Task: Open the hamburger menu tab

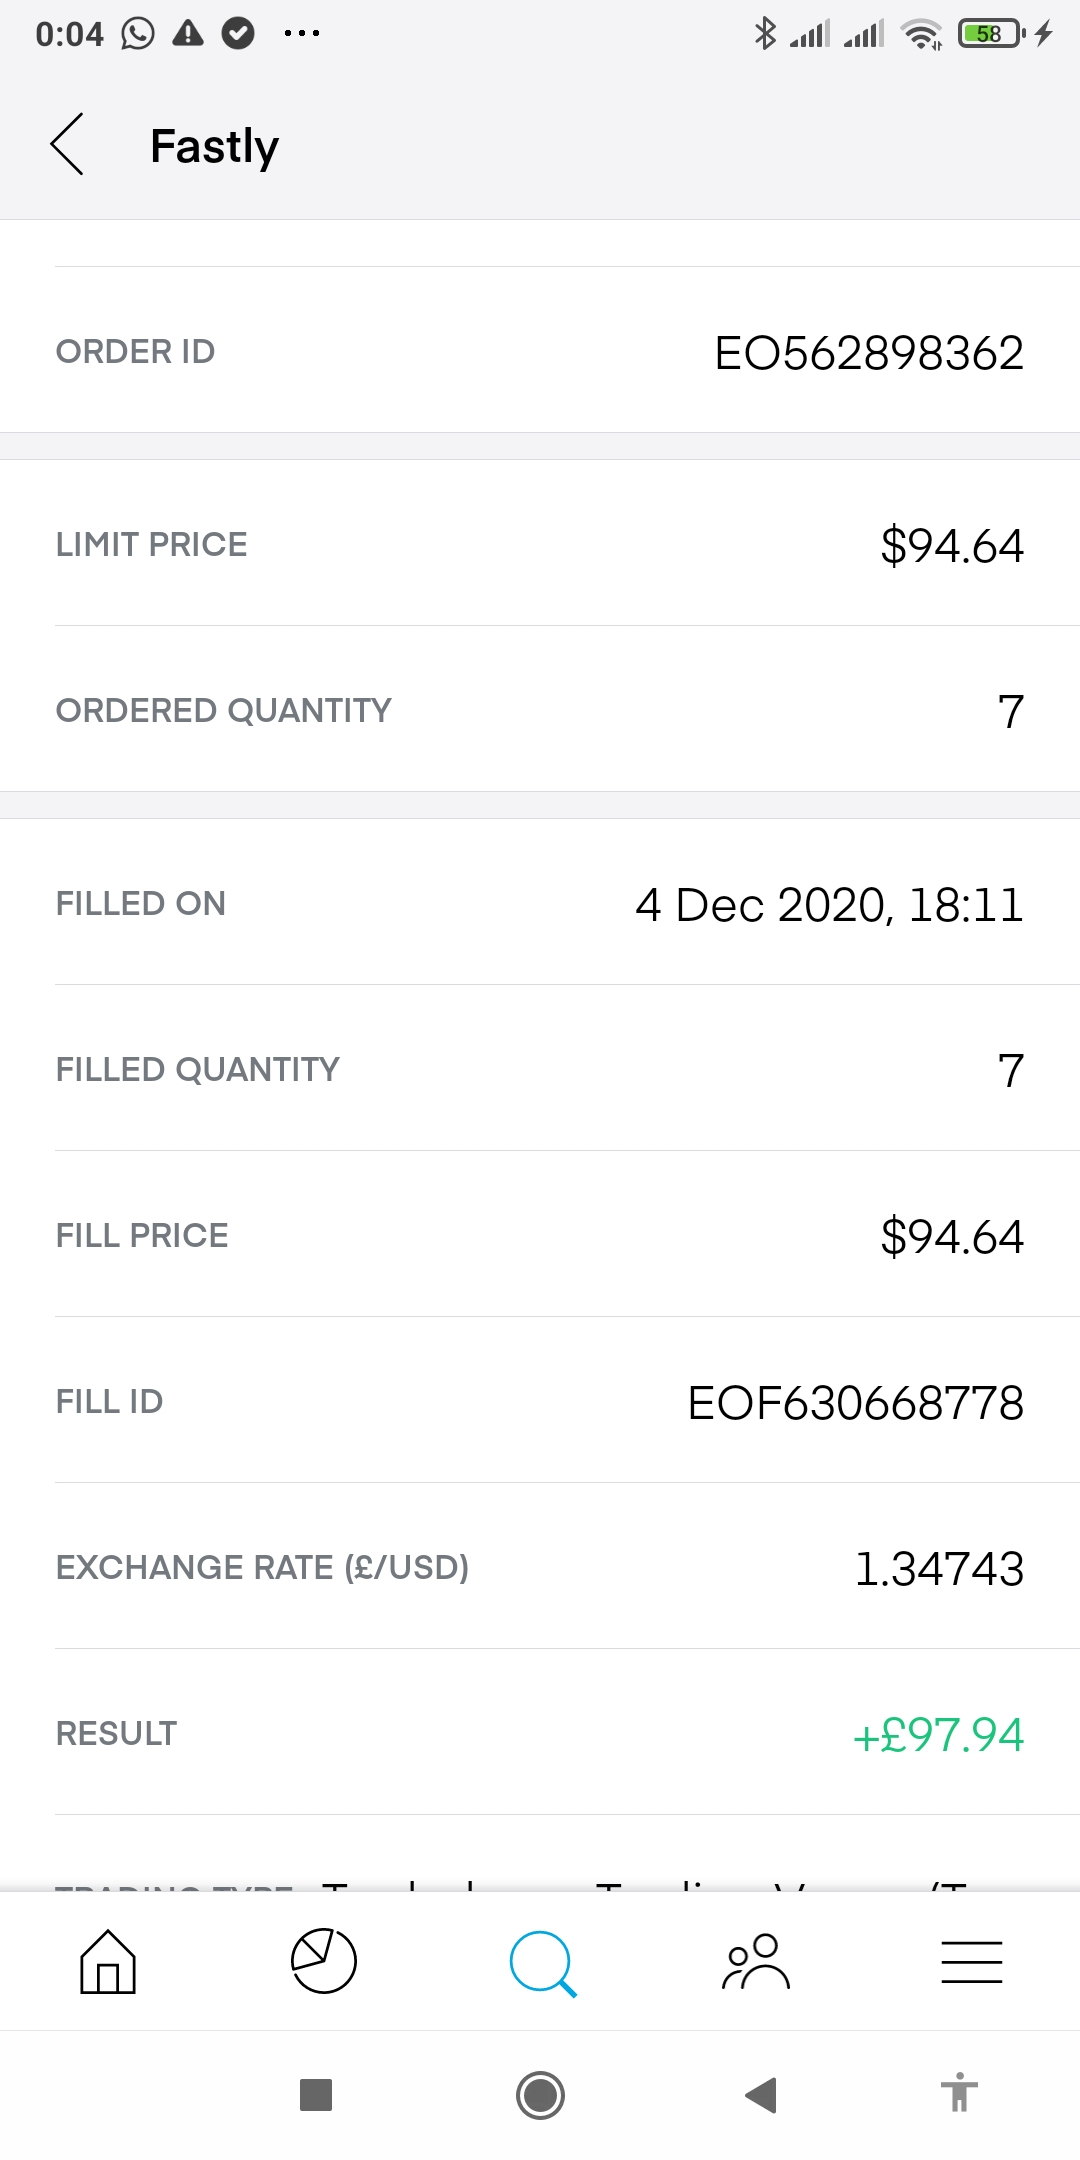Action: tap(971, 1961)
